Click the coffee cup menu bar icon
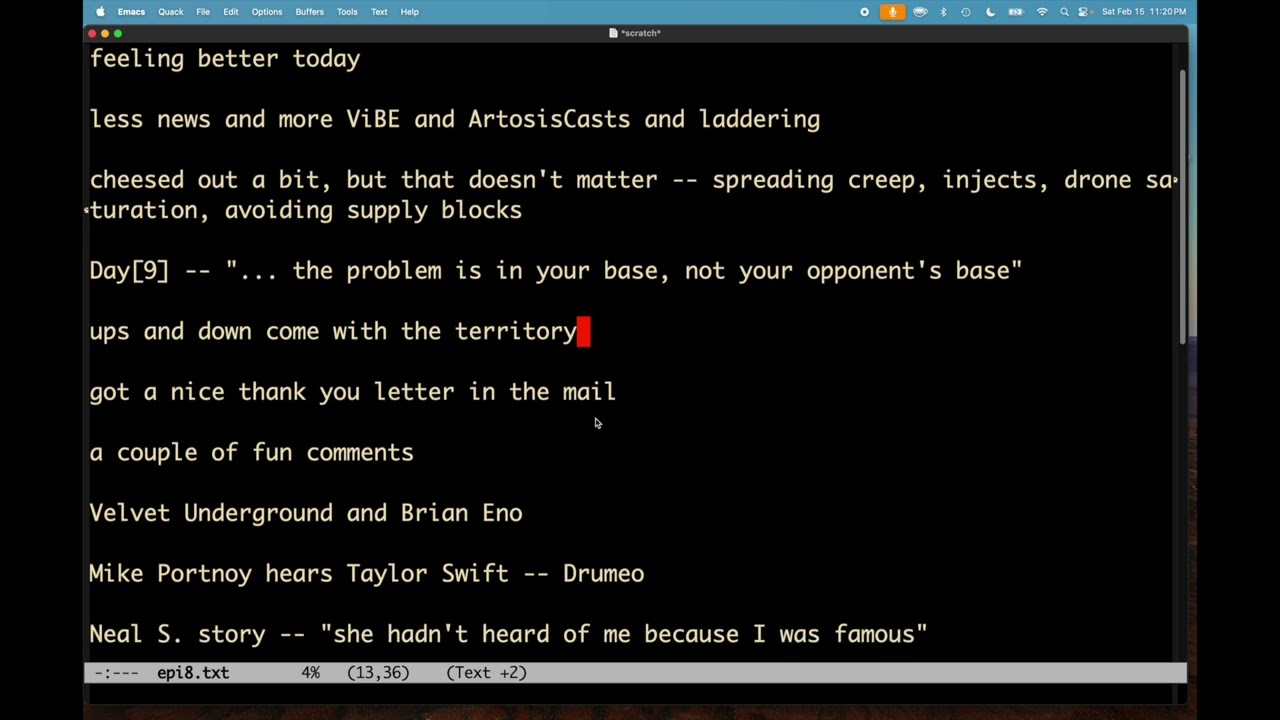Image resolution: width=1280 pixels, height=720 pixels. tap(920, 12)
